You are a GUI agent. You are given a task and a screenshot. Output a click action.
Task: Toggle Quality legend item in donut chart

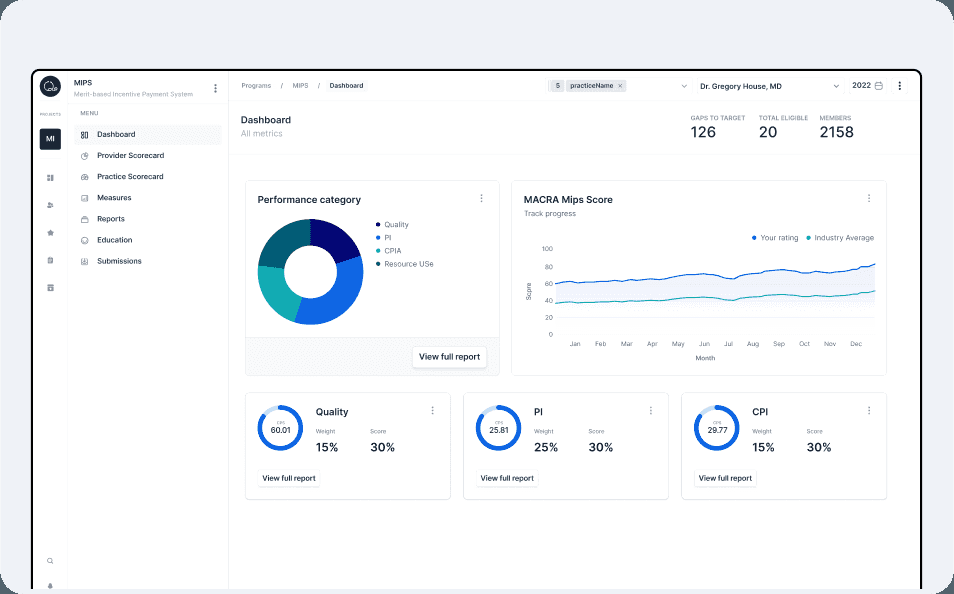[x=396, y=225]
